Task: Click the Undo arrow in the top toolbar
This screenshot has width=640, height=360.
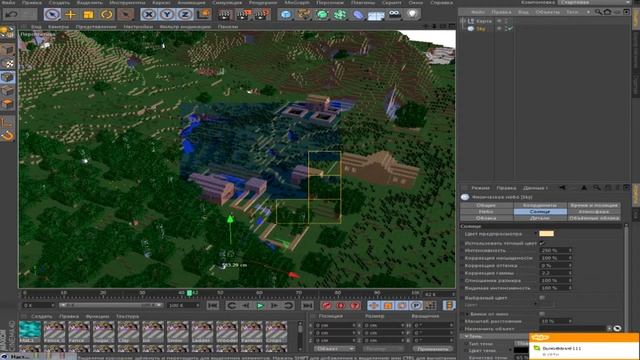Action: pos(11,14)
